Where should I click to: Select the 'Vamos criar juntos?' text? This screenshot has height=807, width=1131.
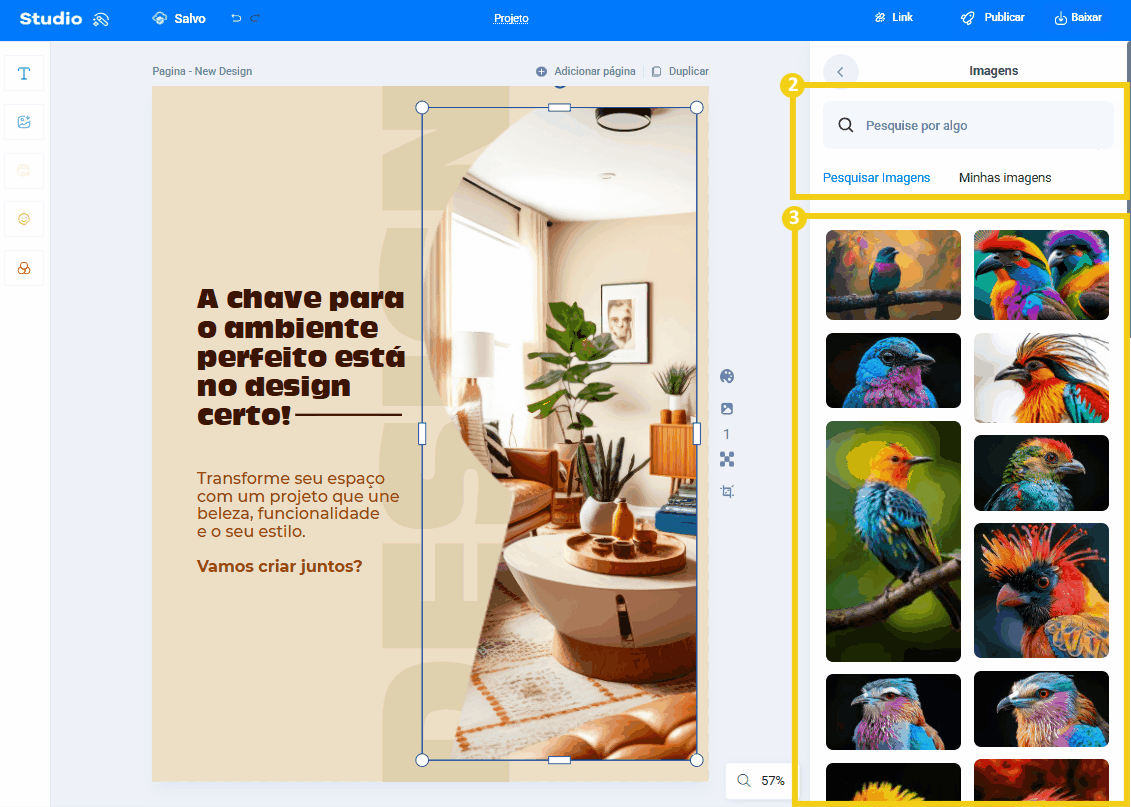coord(280,566)
